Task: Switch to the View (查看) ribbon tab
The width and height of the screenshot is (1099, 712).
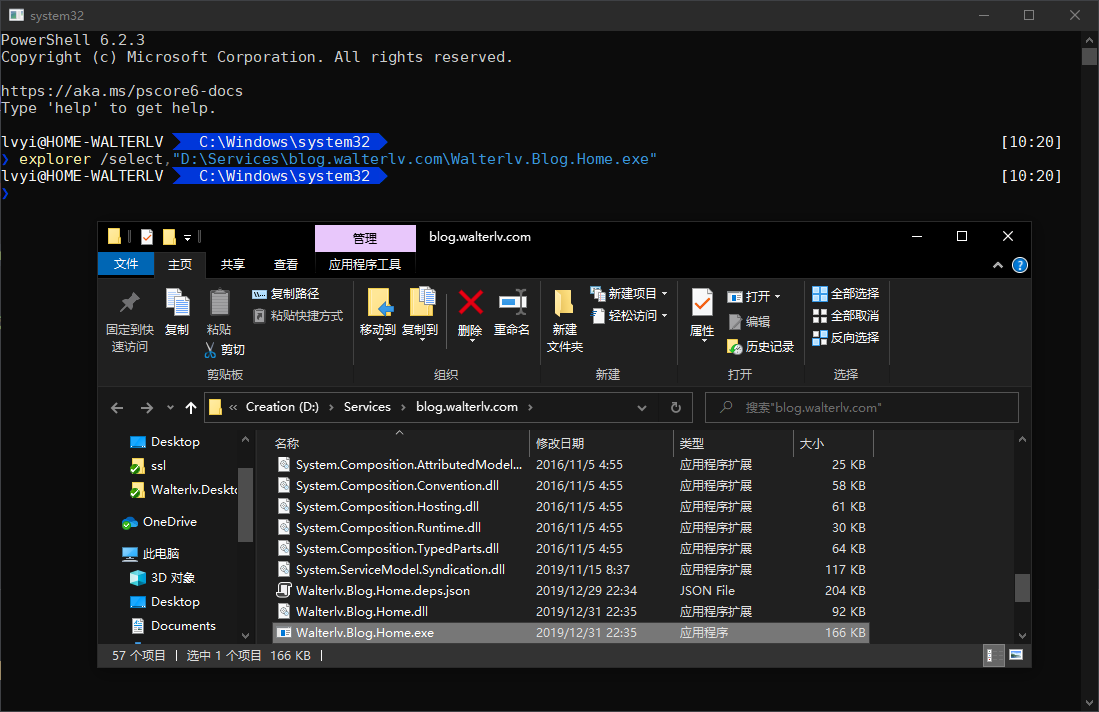Action: (x=286, y=264)
